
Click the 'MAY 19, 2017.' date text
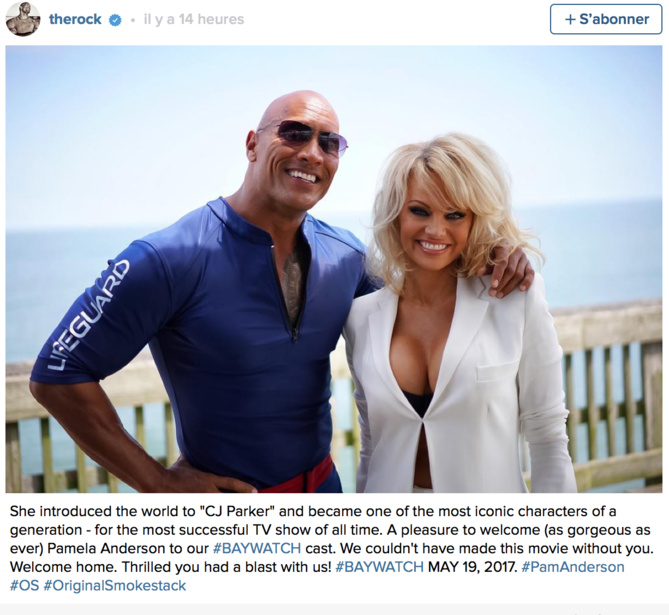[472, 567]
